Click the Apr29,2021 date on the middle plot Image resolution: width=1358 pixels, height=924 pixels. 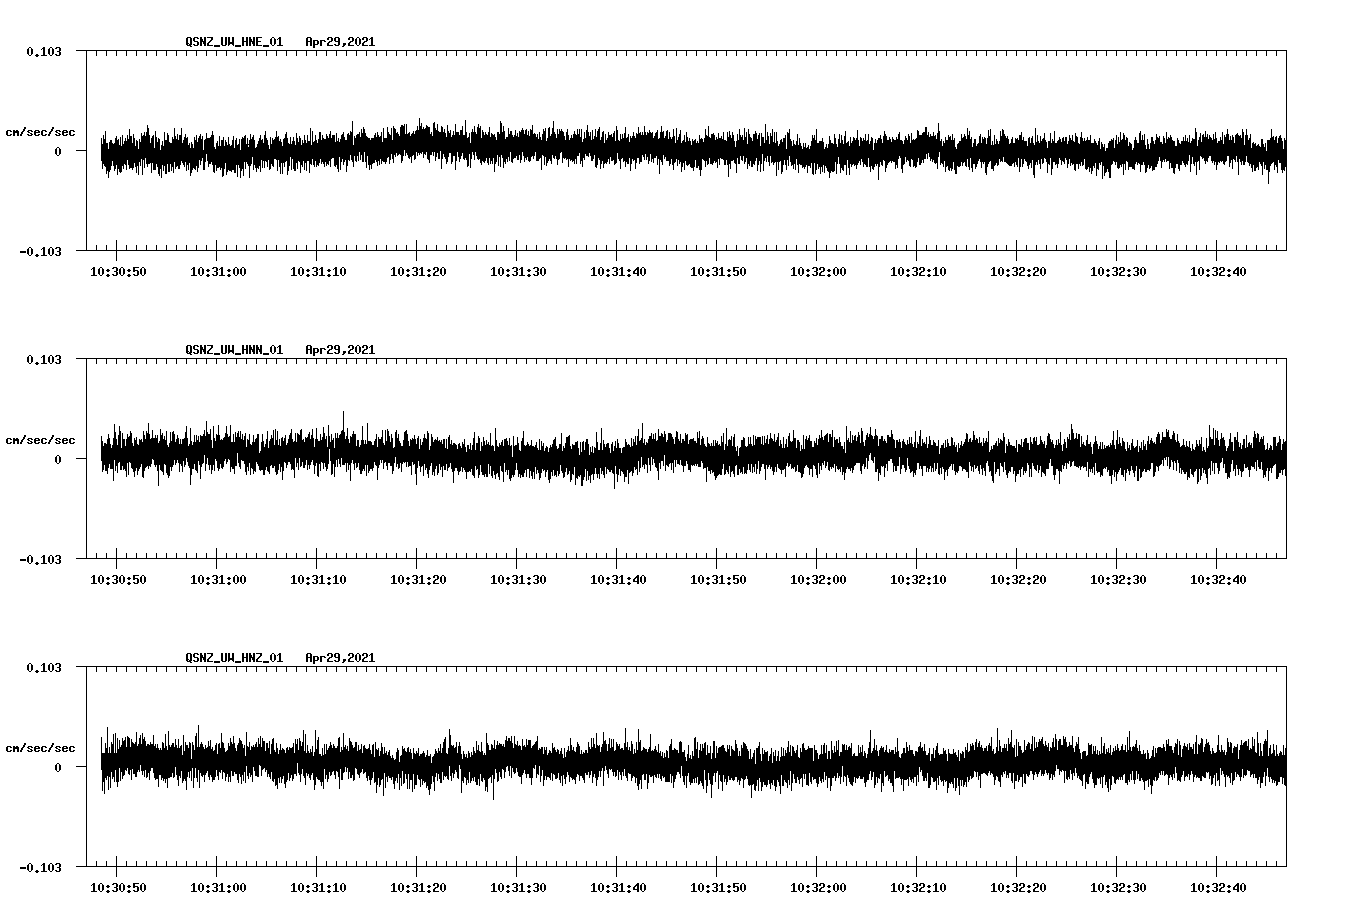340,350
